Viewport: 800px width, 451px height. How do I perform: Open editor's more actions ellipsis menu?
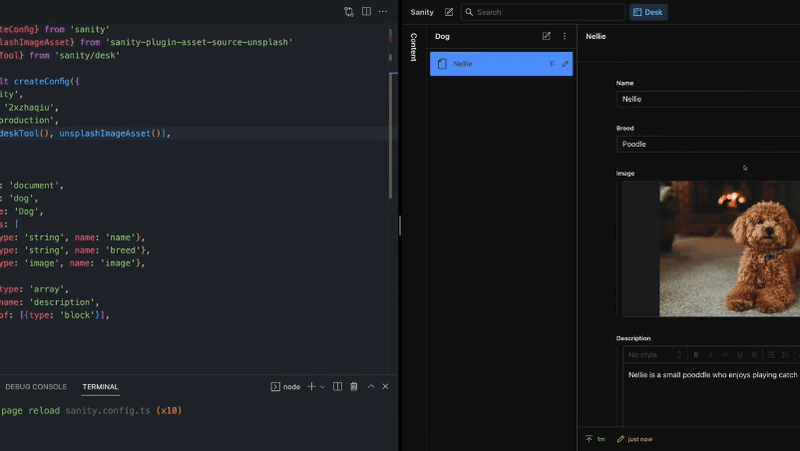coord(383,11)
